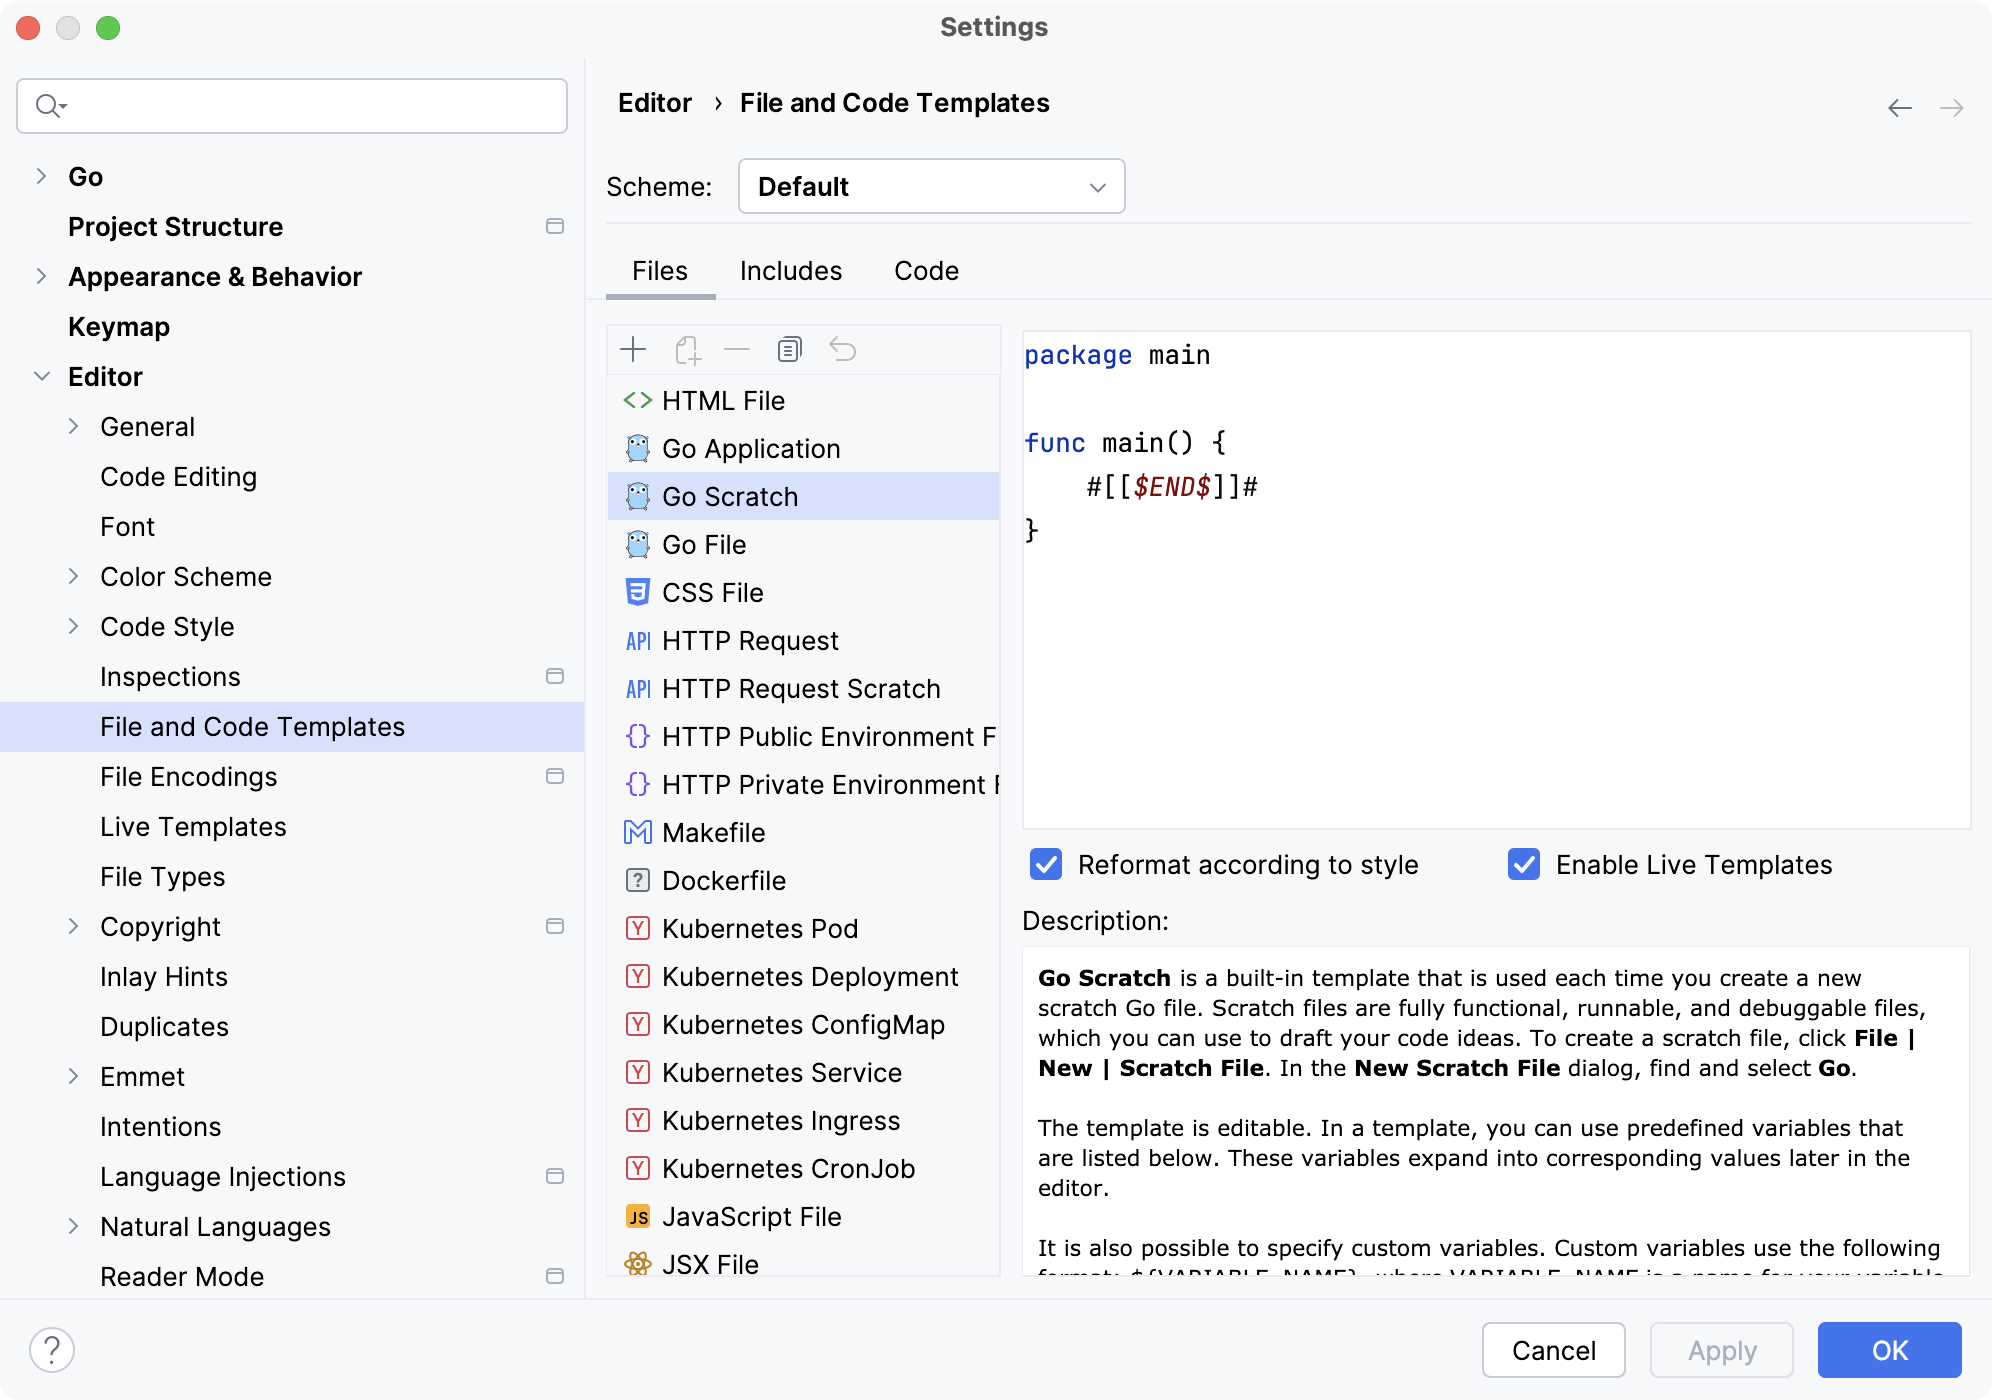The image size is (1992, 1400).
Task: Disable Enable Live Templates
Action: (x=1523, y=864)
